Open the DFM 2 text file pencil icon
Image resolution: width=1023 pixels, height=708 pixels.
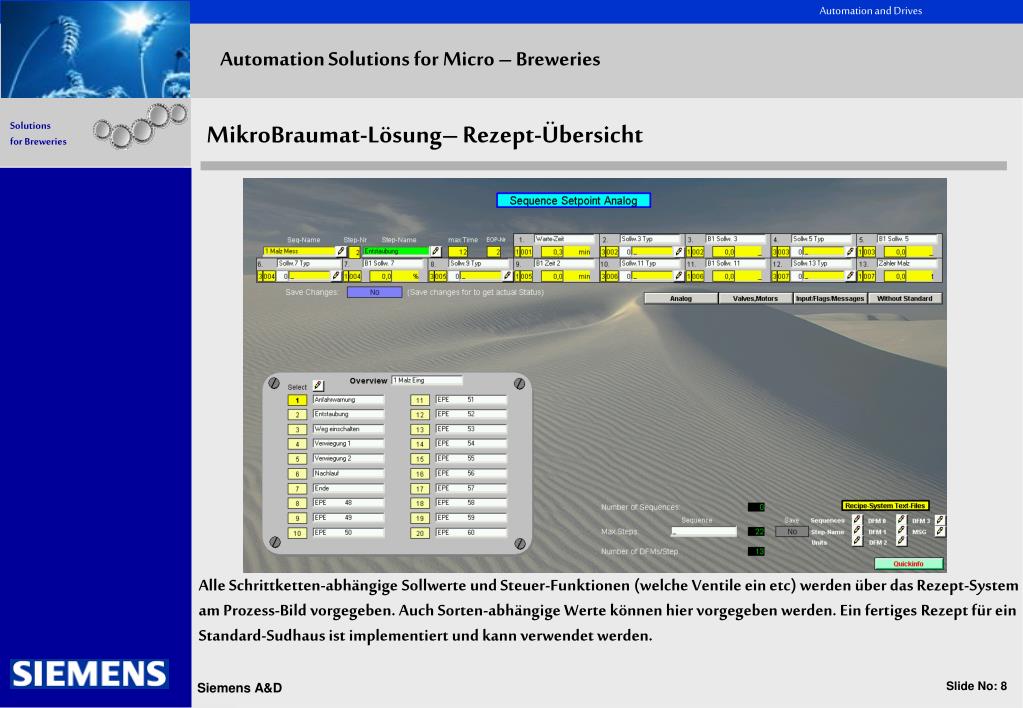[x=901, y=541]
